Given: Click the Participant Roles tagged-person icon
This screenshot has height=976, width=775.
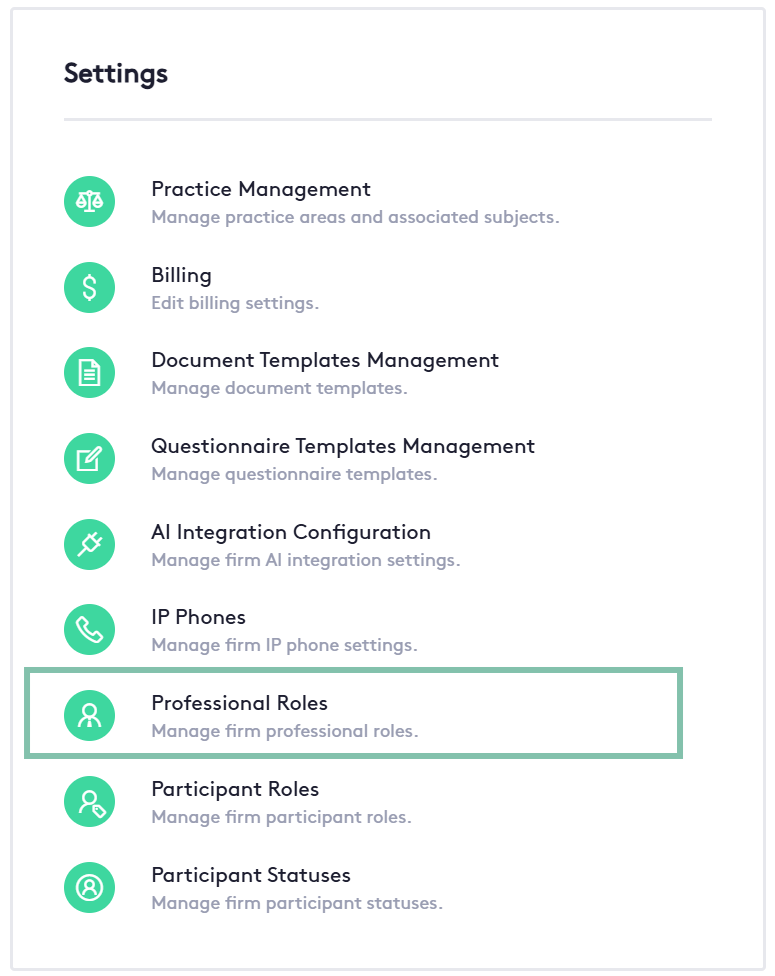Looking at the screenshot, I should pyautogui.click(x=90, y=802).
